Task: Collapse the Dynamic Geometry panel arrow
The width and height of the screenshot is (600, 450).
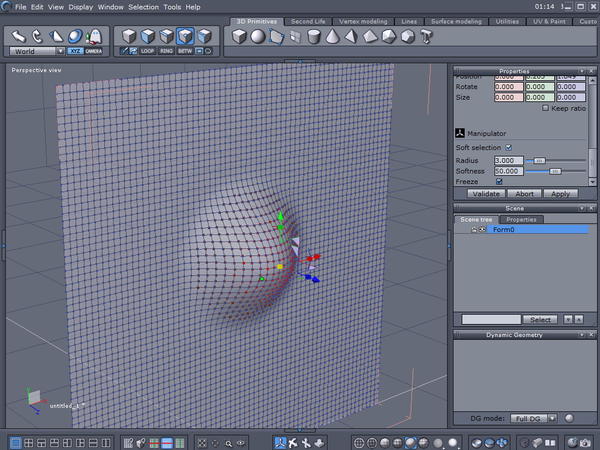Action: pos(582,335)
